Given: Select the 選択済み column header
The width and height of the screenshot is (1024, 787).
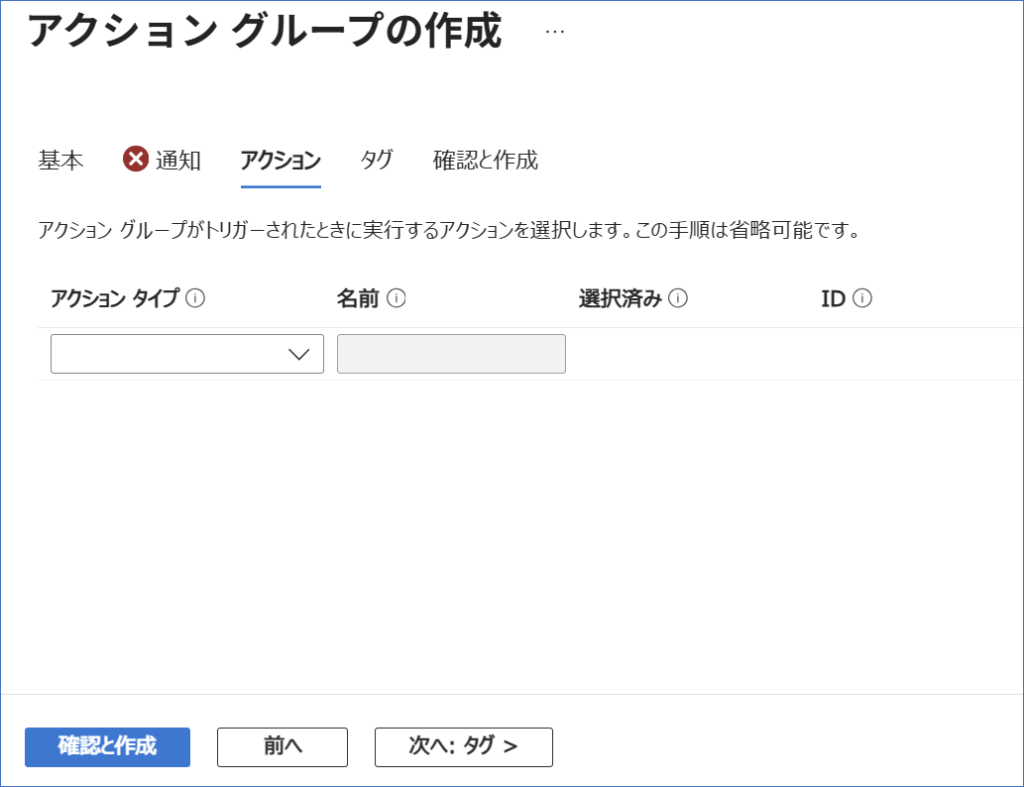Looking at the screenshot, I should point(620,298).
